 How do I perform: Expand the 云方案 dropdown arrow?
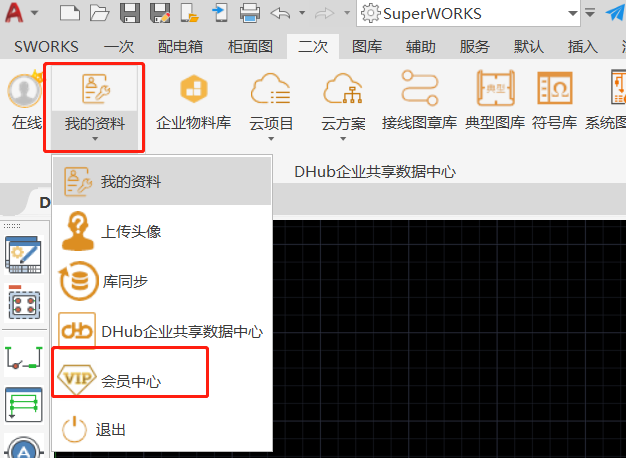pyautogui.click(x=343, y=139)
